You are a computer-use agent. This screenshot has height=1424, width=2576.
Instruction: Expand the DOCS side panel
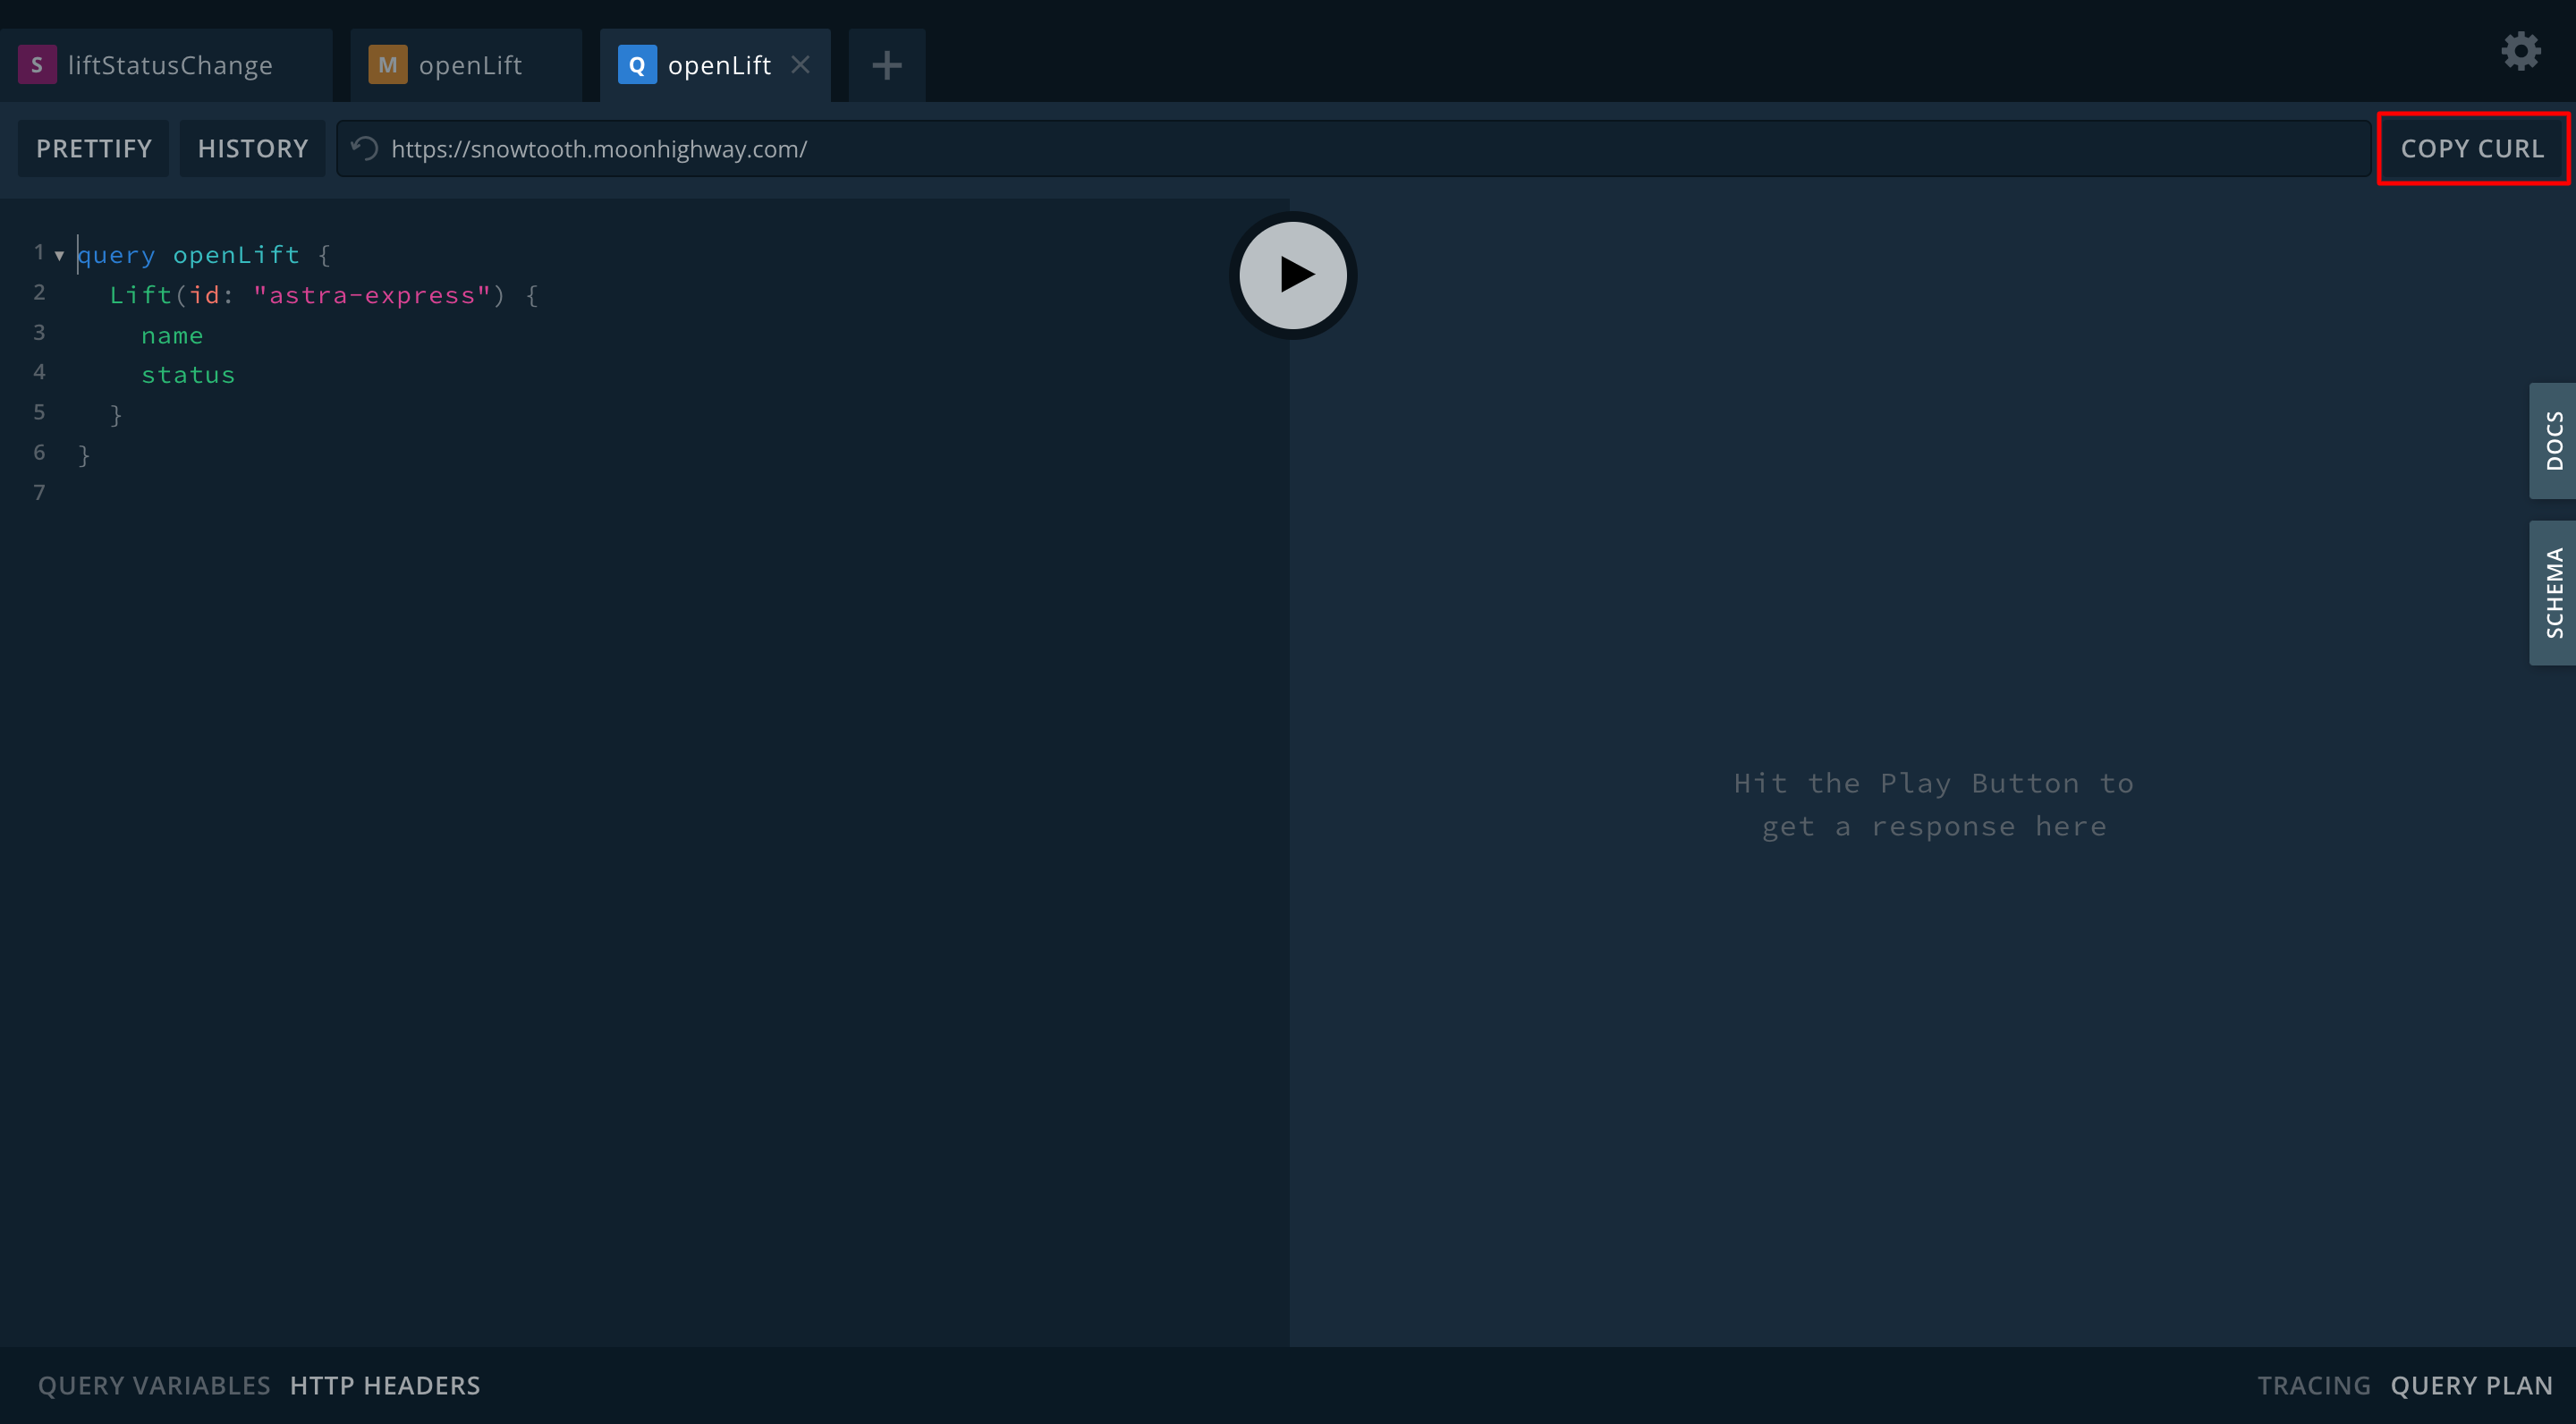2553,441
